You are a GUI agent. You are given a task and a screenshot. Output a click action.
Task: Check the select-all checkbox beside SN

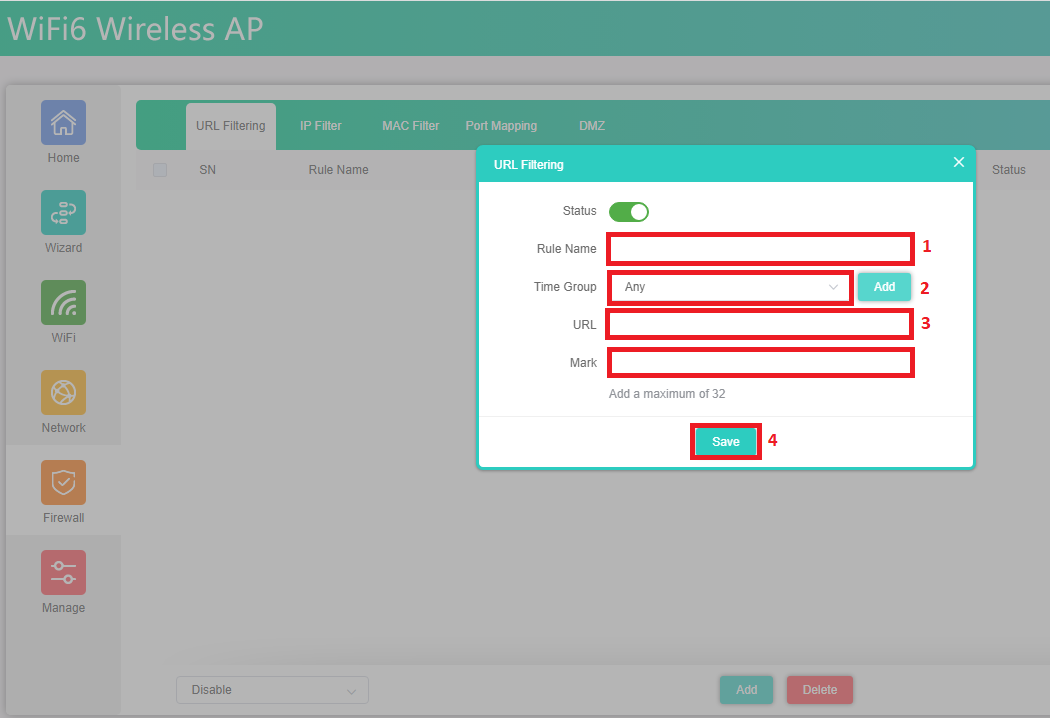[160, 170]
